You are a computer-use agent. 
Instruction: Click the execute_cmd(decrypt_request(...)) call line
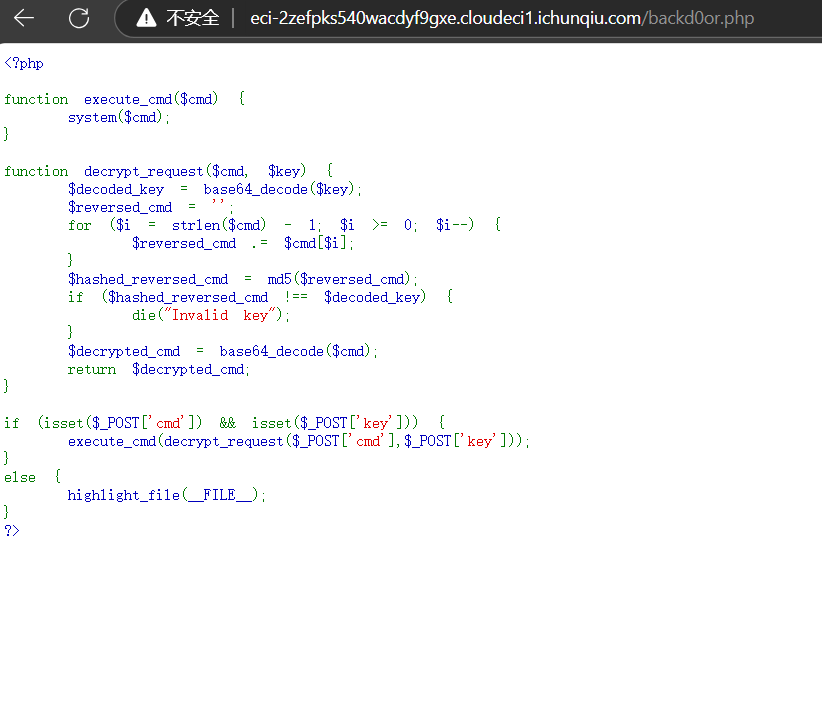299,441
